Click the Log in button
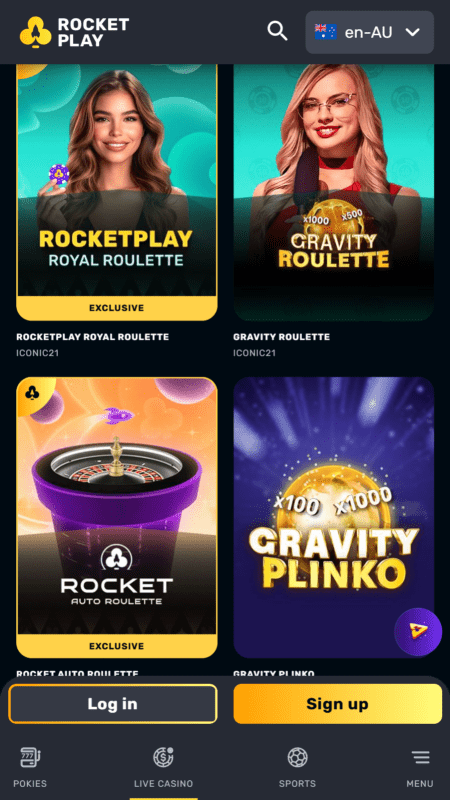450x800 pixels. (113, 704)
